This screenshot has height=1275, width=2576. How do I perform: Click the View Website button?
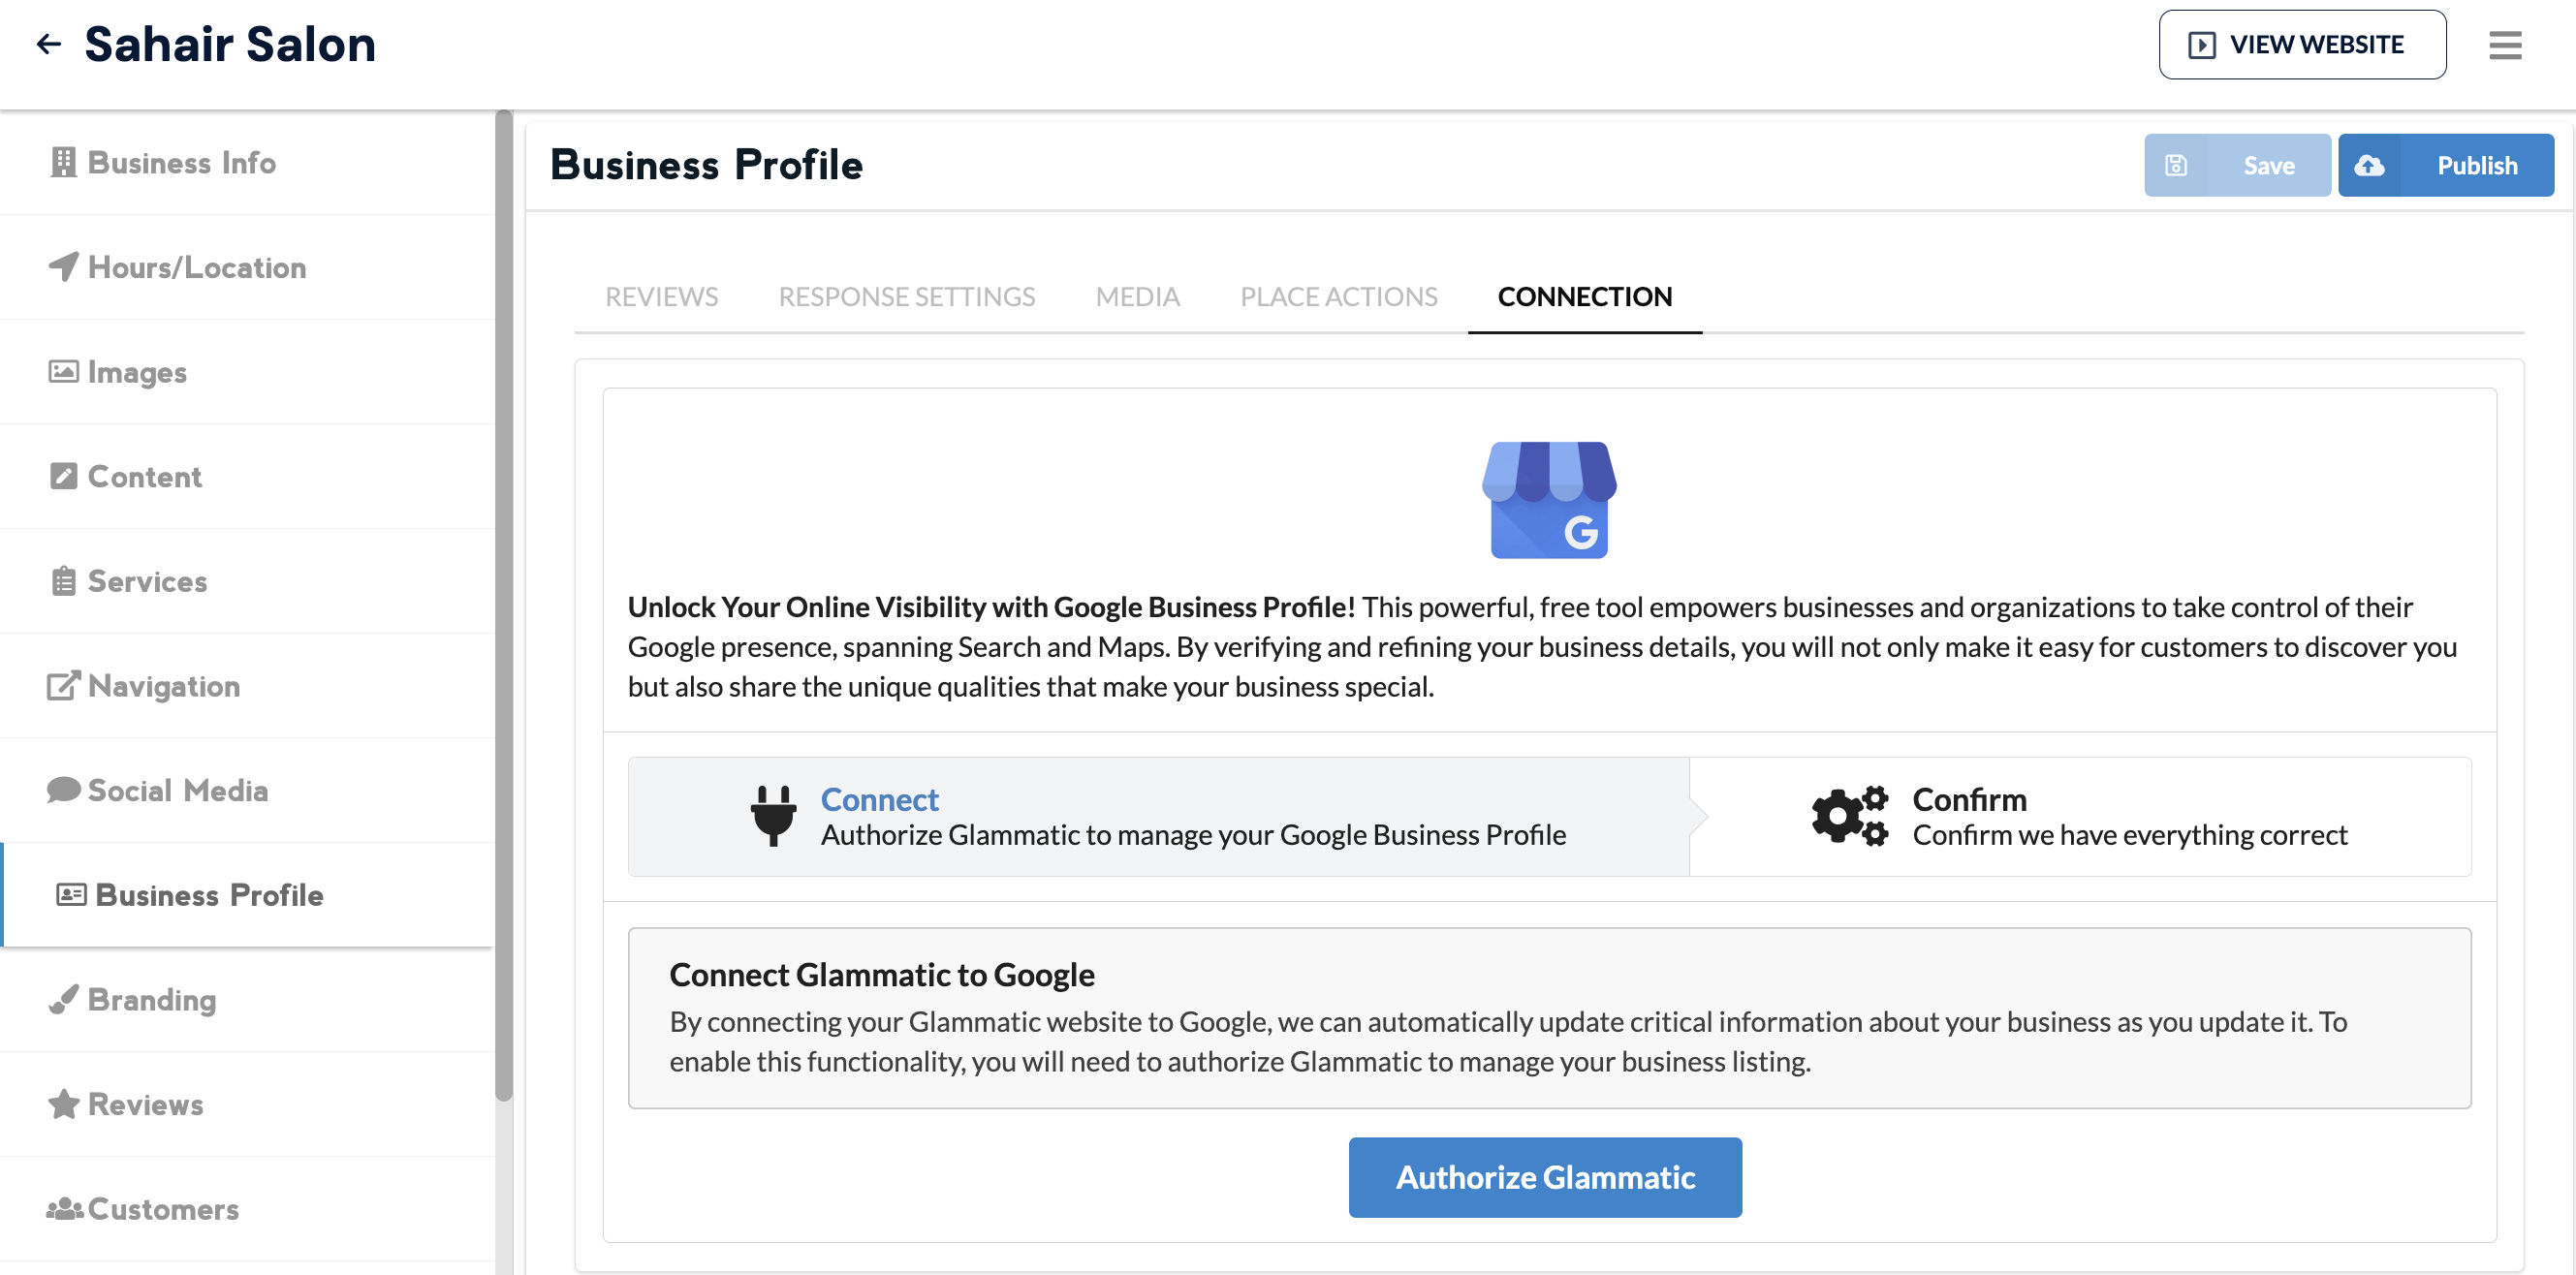[x=2301, y=45]
